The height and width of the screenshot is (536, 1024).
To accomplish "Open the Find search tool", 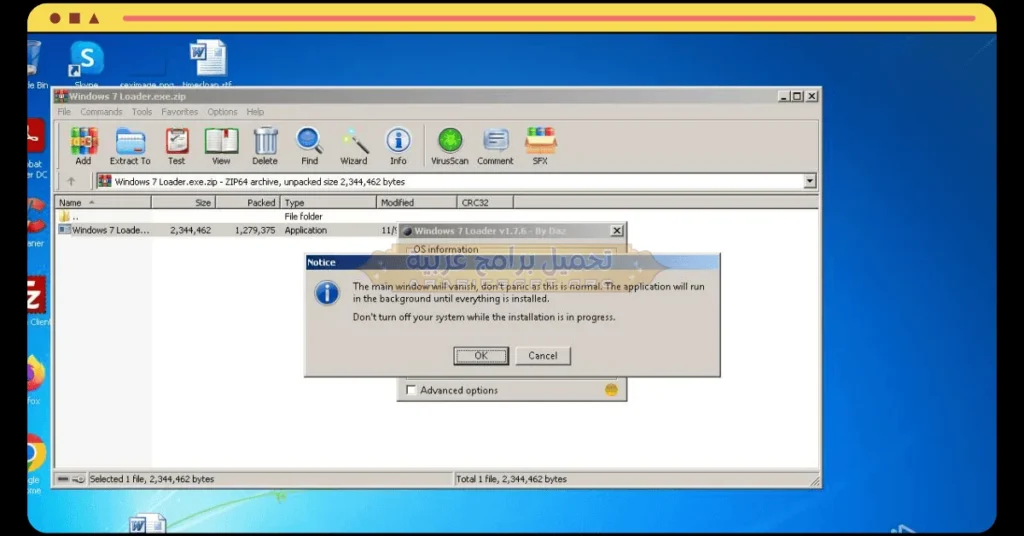I will (309, 145).
